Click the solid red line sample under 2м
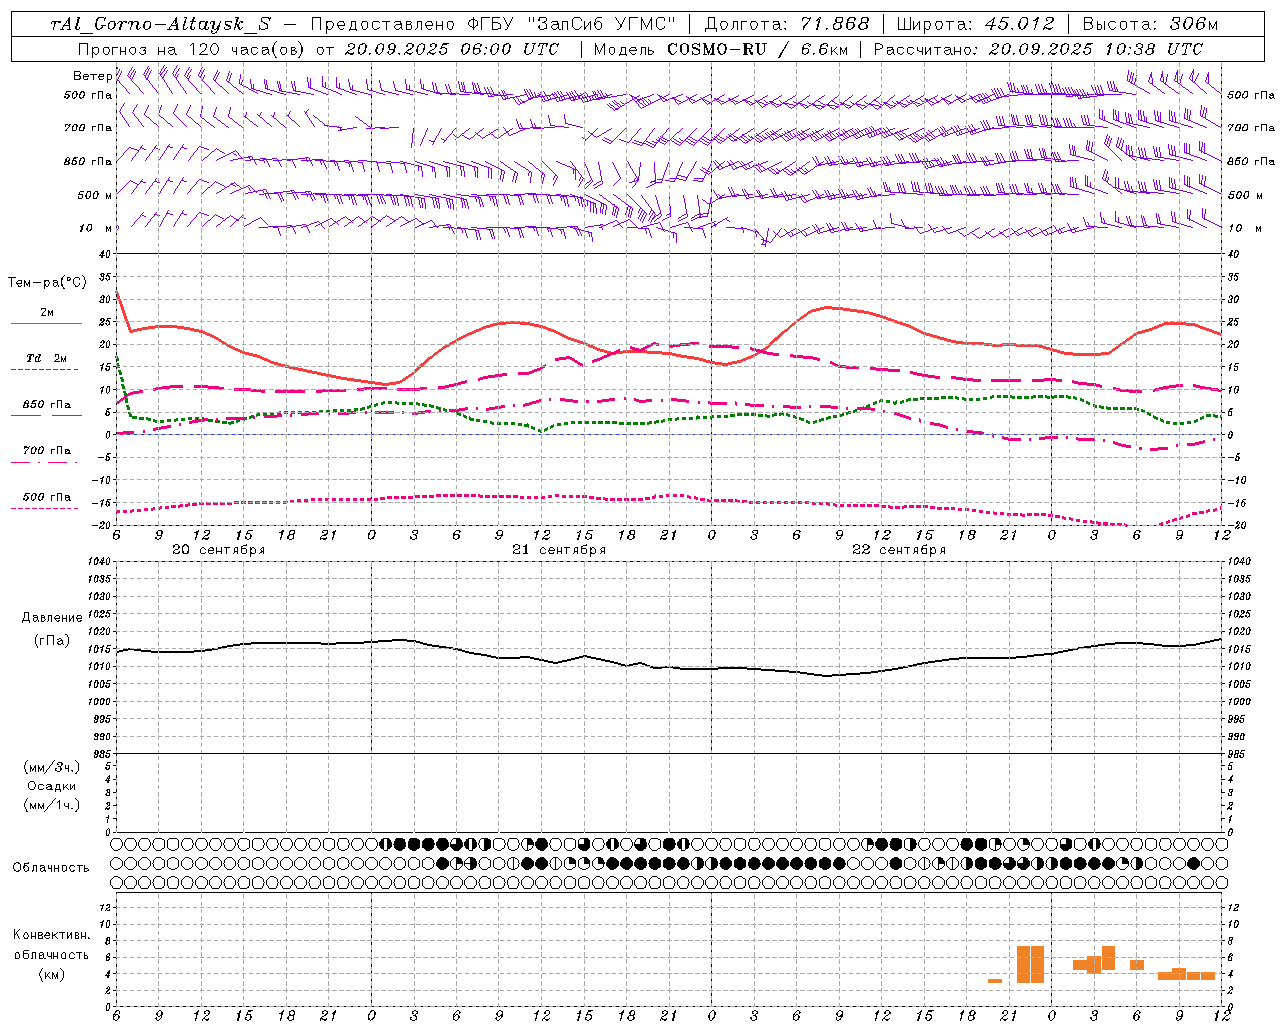The image size is (1280, 1024). (47, 324)
